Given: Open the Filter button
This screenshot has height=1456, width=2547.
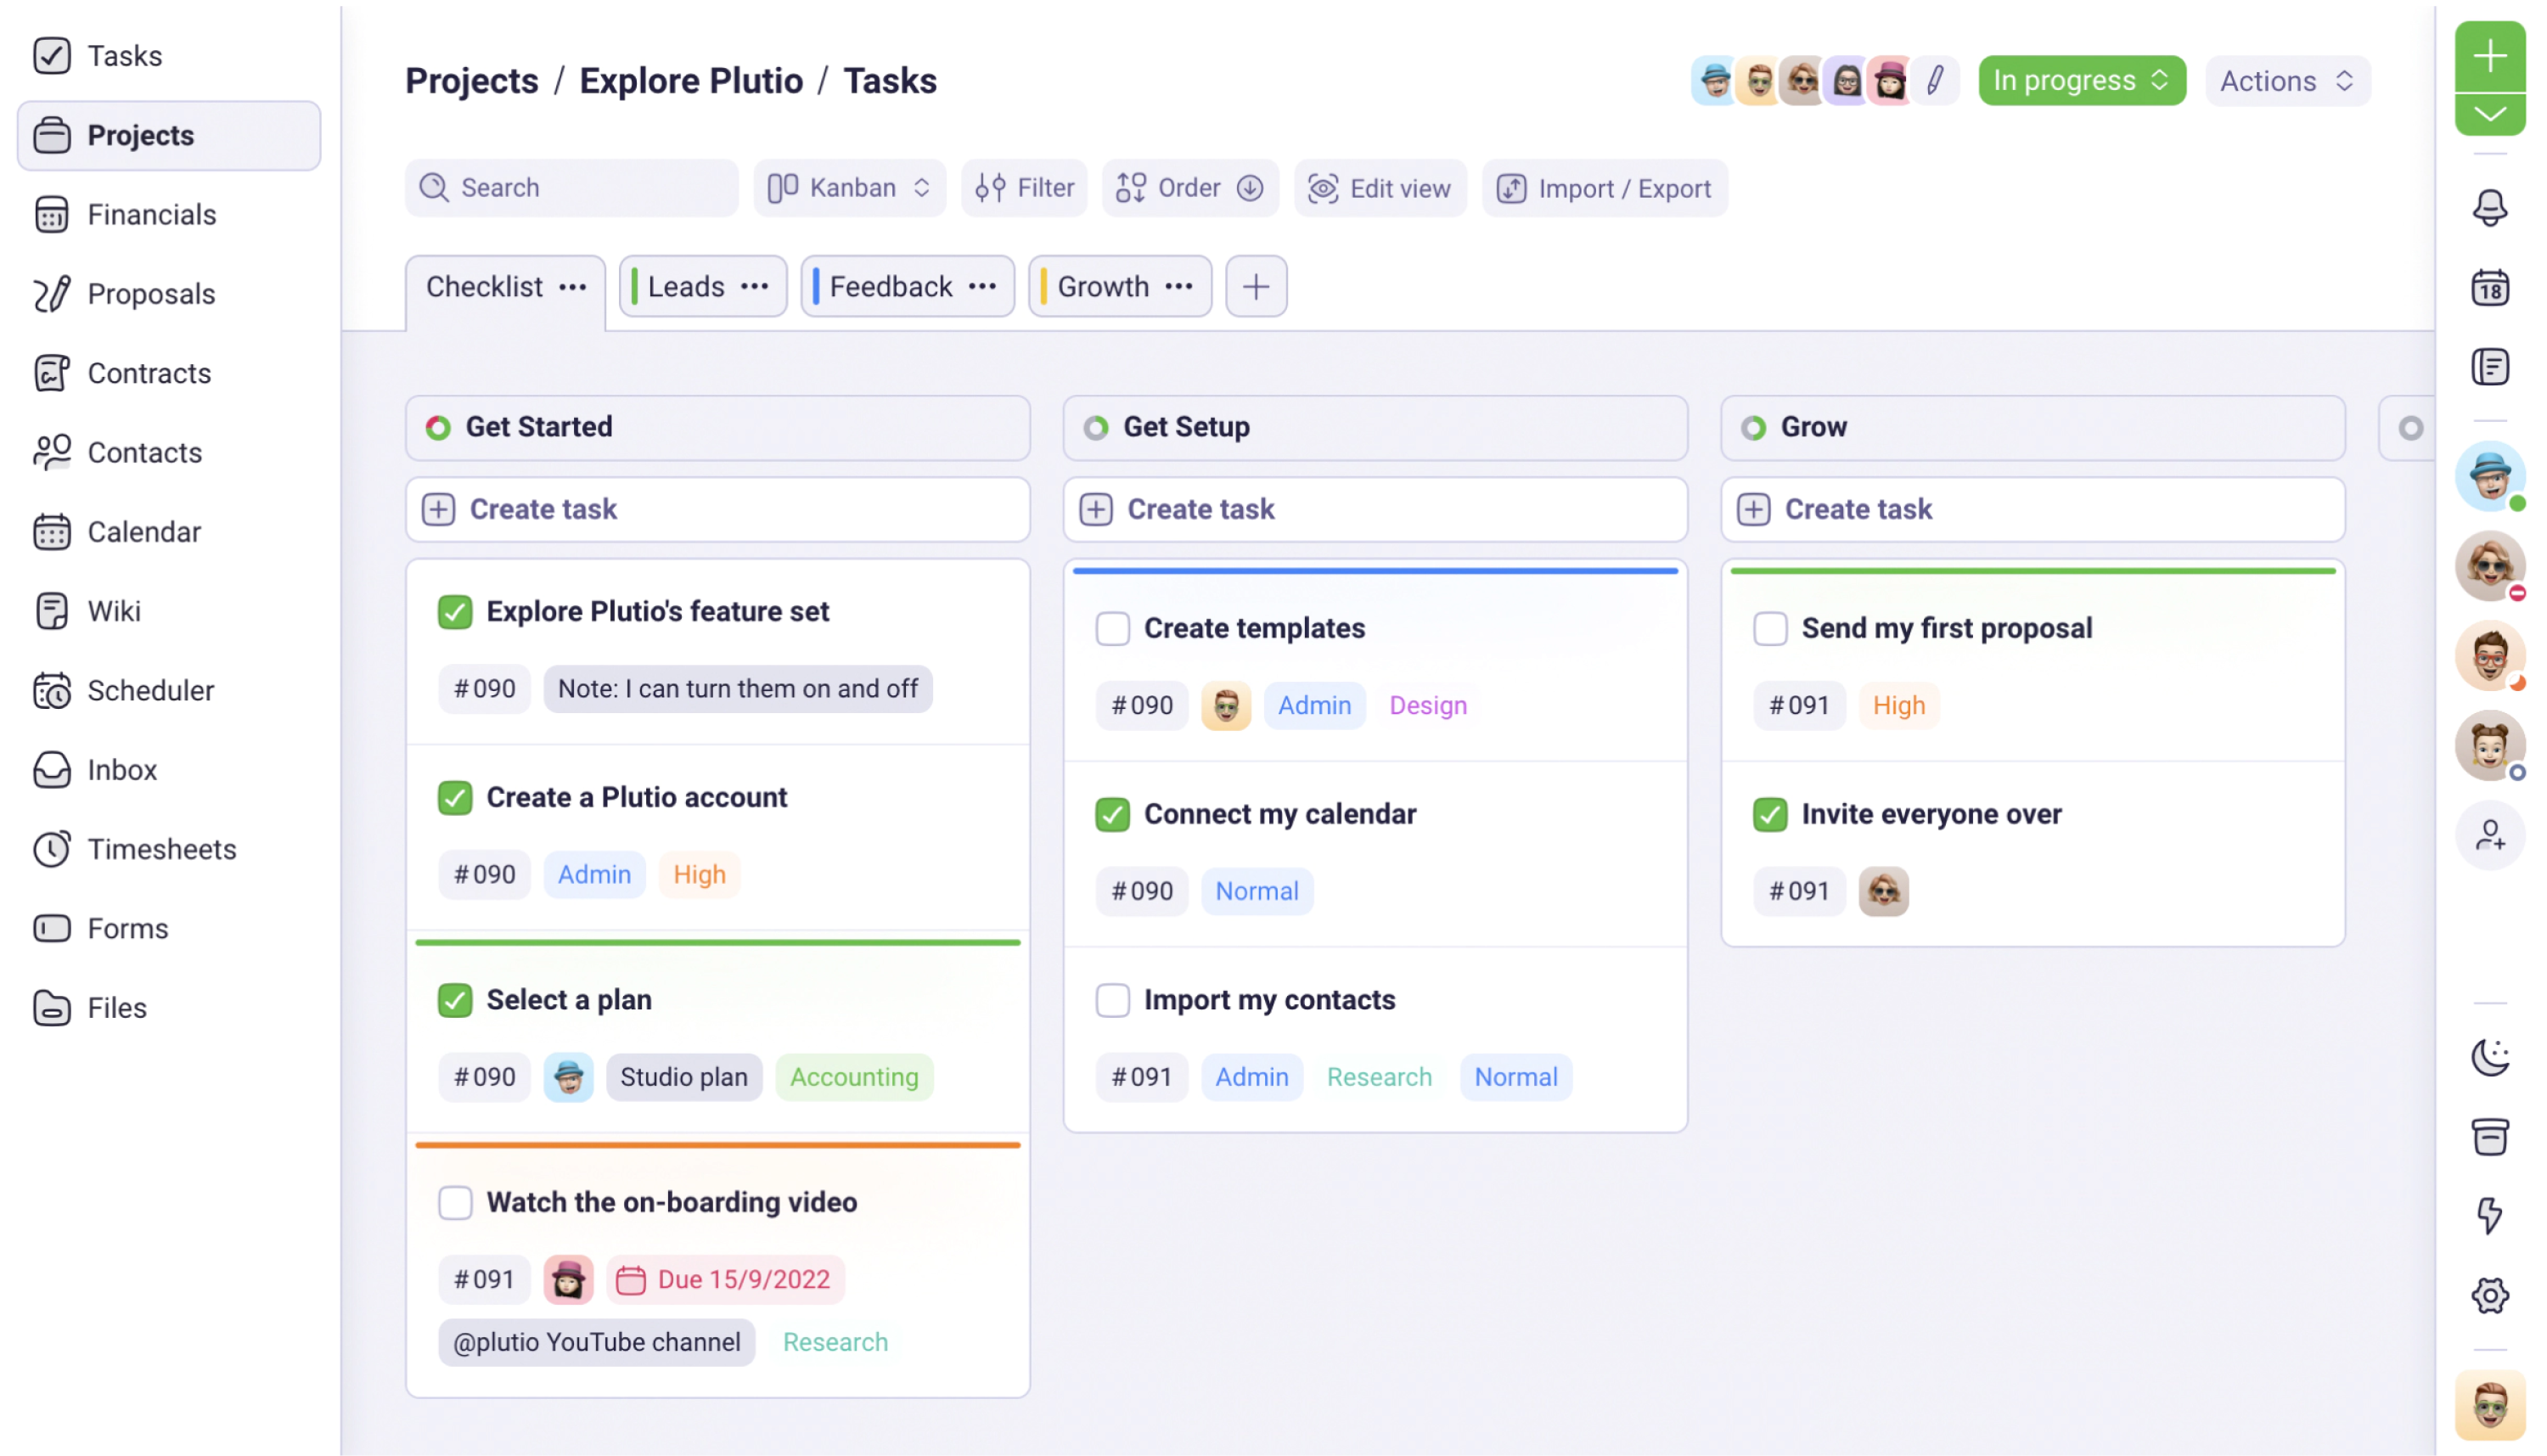Looking at the screenshot, I should 1024,188.
